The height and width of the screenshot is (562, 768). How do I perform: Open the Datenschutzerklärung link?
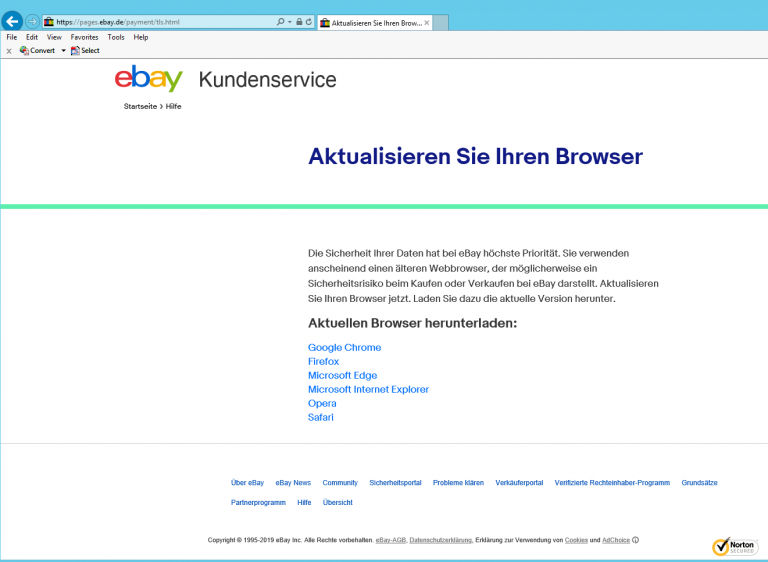click(440, 540)
